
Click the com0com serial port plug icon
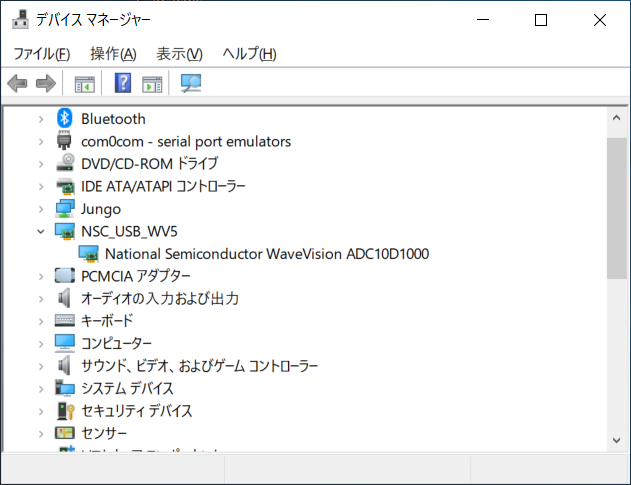(64, 140)
